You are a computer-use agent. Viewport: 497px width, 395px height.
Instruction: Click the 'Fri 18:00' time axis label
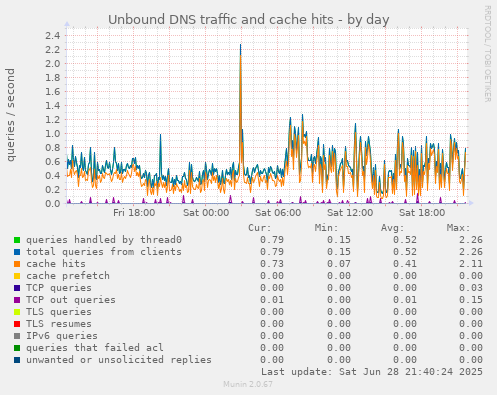point(134,213)
